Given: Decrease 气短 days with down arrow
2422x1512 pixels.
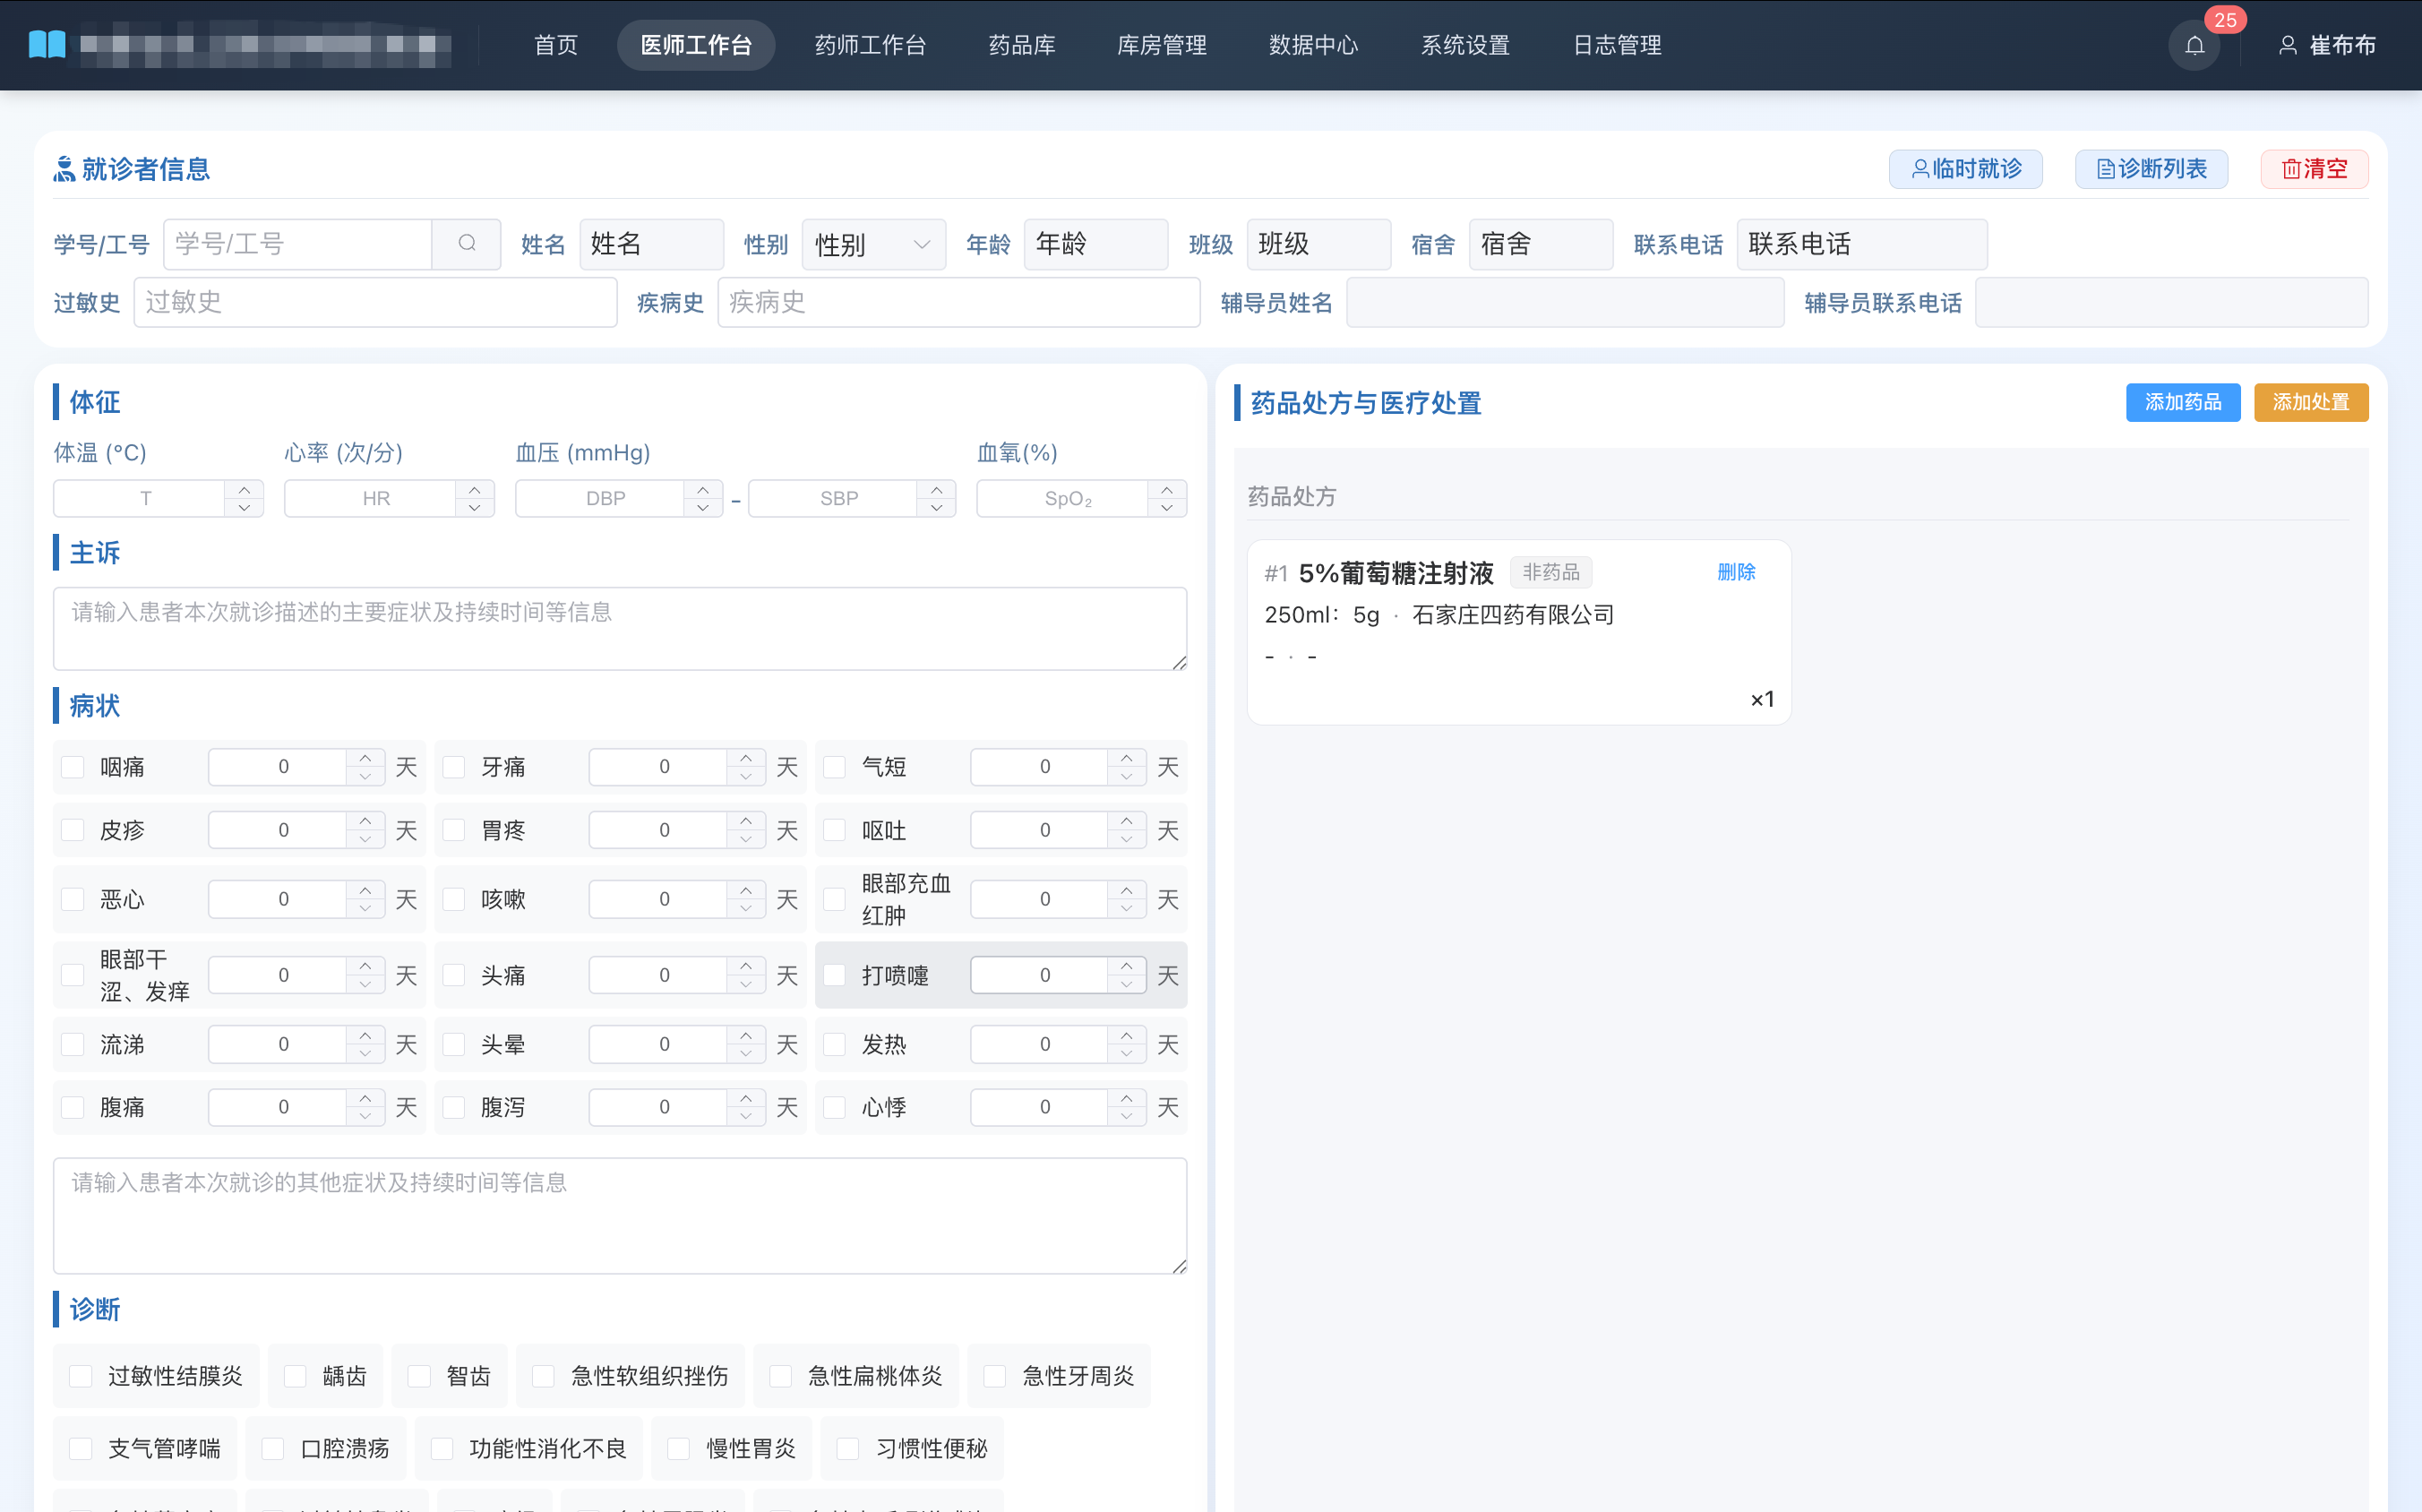Looking at the screenshot, I should coord(1127,776).
